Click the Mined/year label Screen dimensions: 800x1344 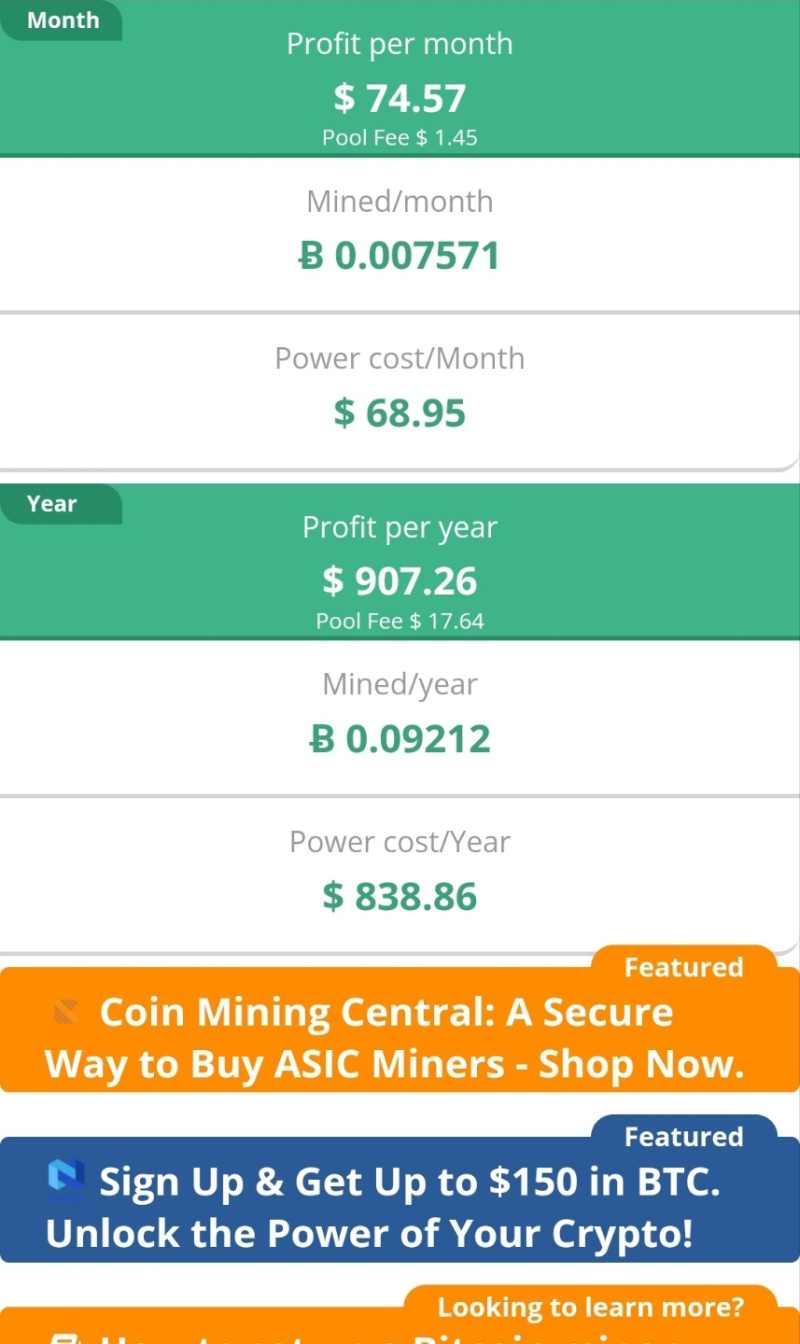[x=400, y=685]
